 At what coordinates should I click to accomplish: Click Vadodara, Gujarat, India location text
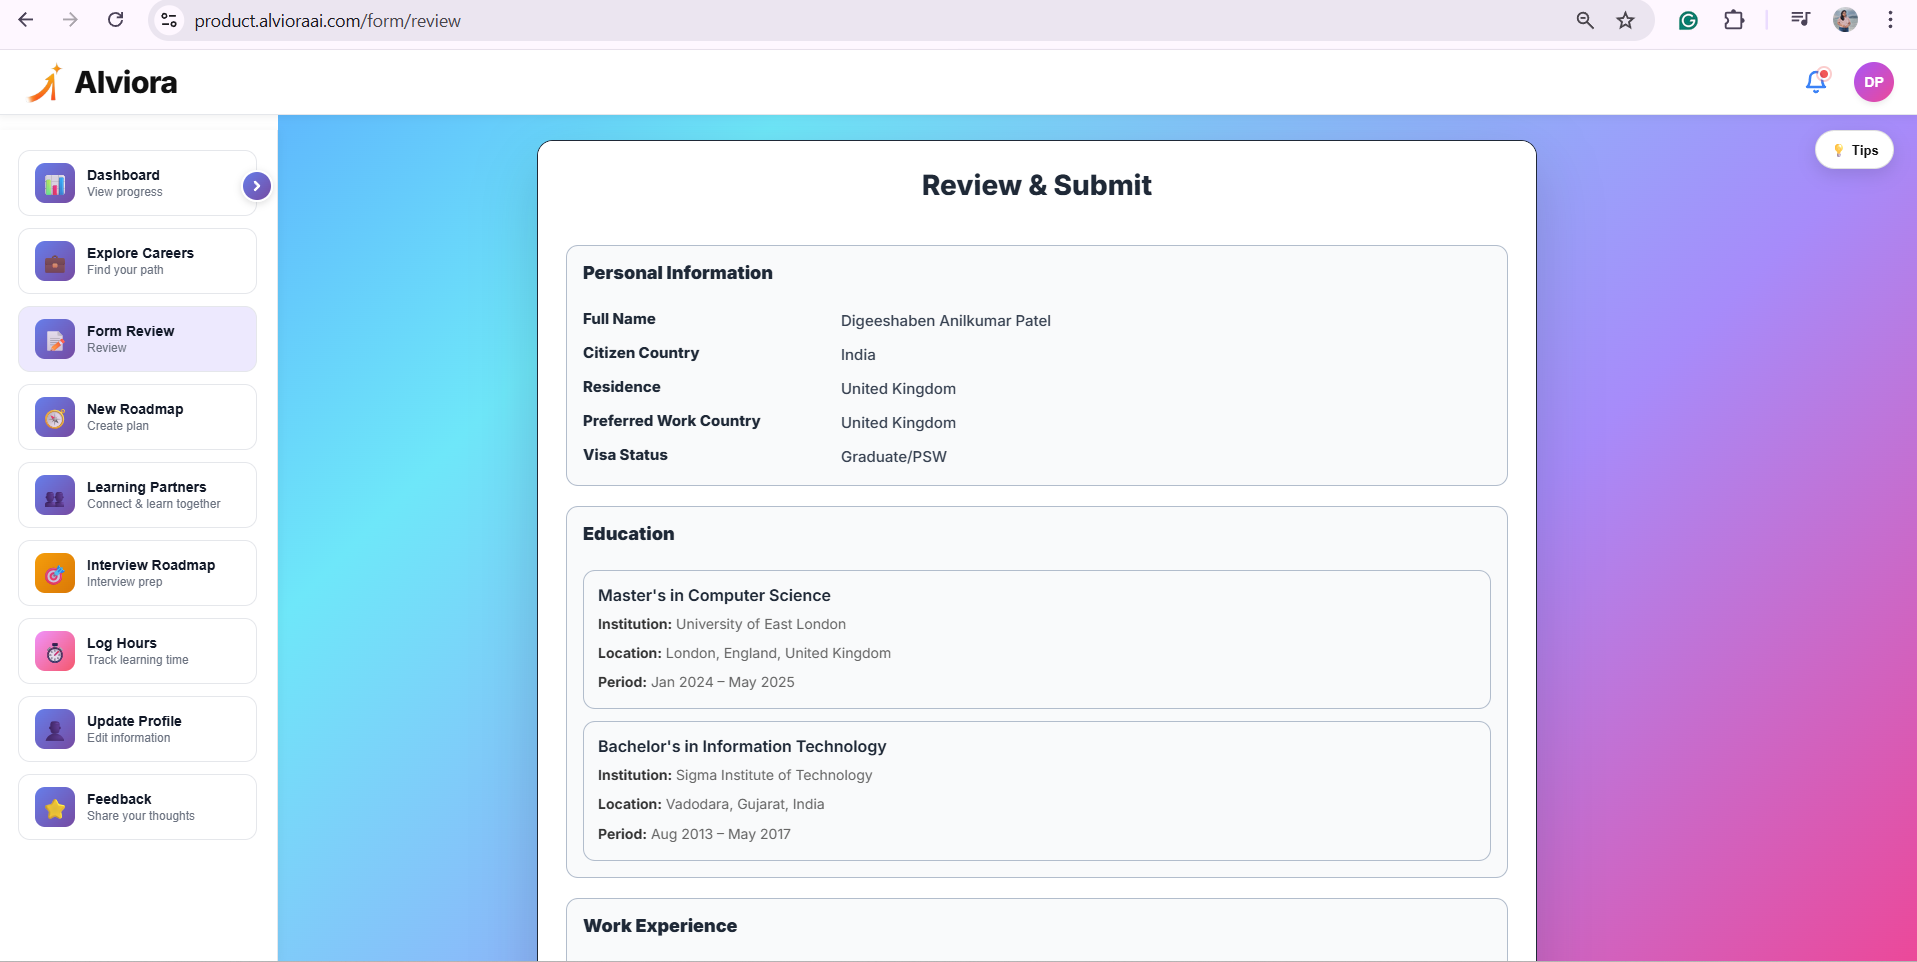point(745,804)
